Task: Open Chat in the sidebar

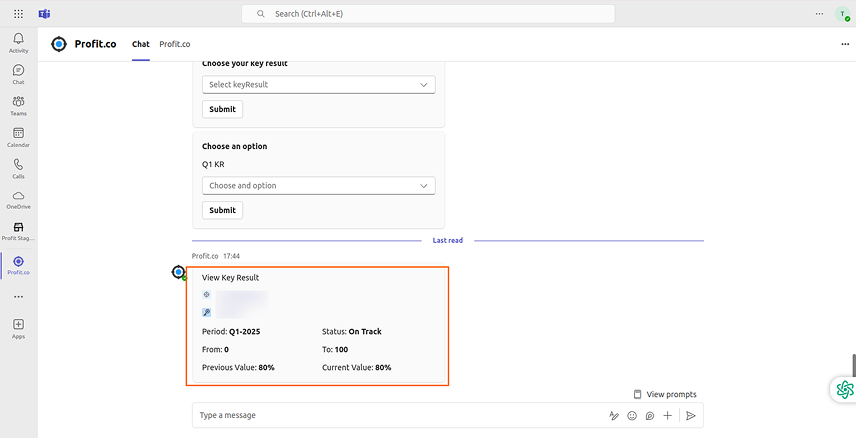Action: 19,74
